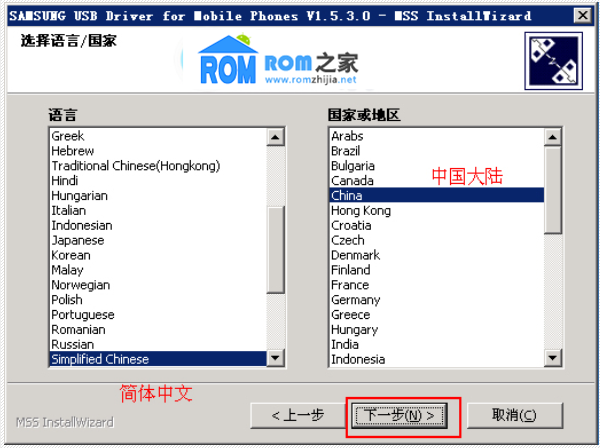Click the Cancel (取消) button
The image size is (600, 448).
click(x=514, y=415)
